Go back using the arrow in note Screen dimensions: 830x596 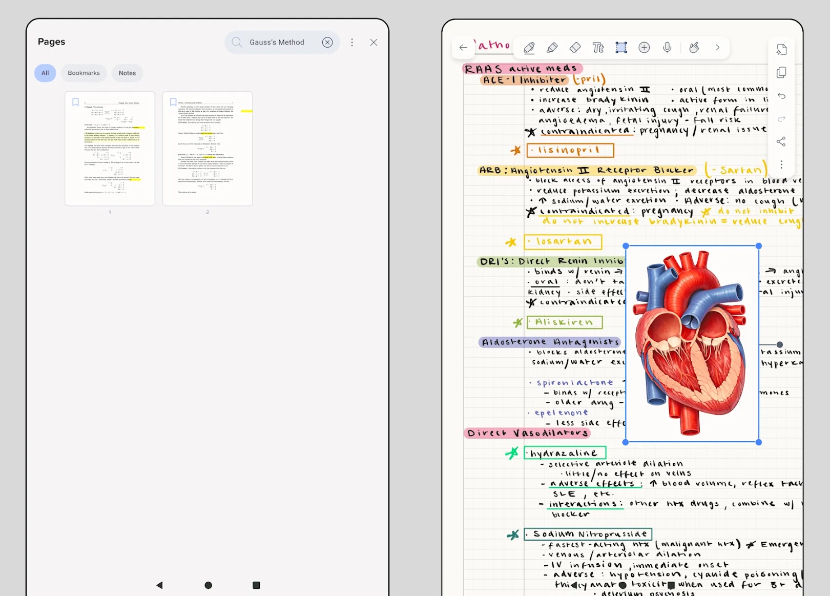coord(463,48)
